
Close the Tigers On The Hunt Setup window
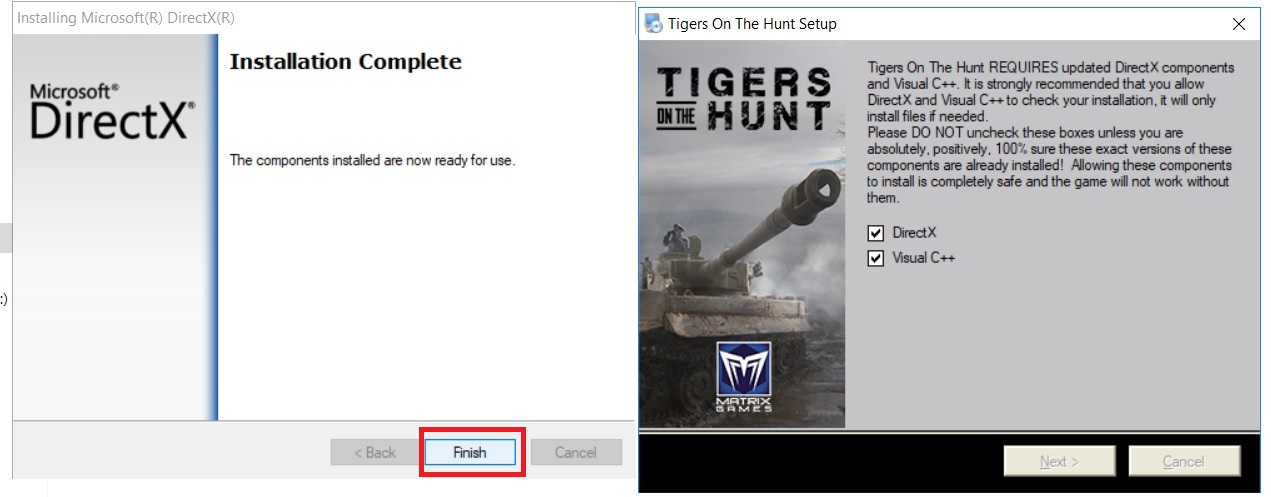click(1239, 23)
